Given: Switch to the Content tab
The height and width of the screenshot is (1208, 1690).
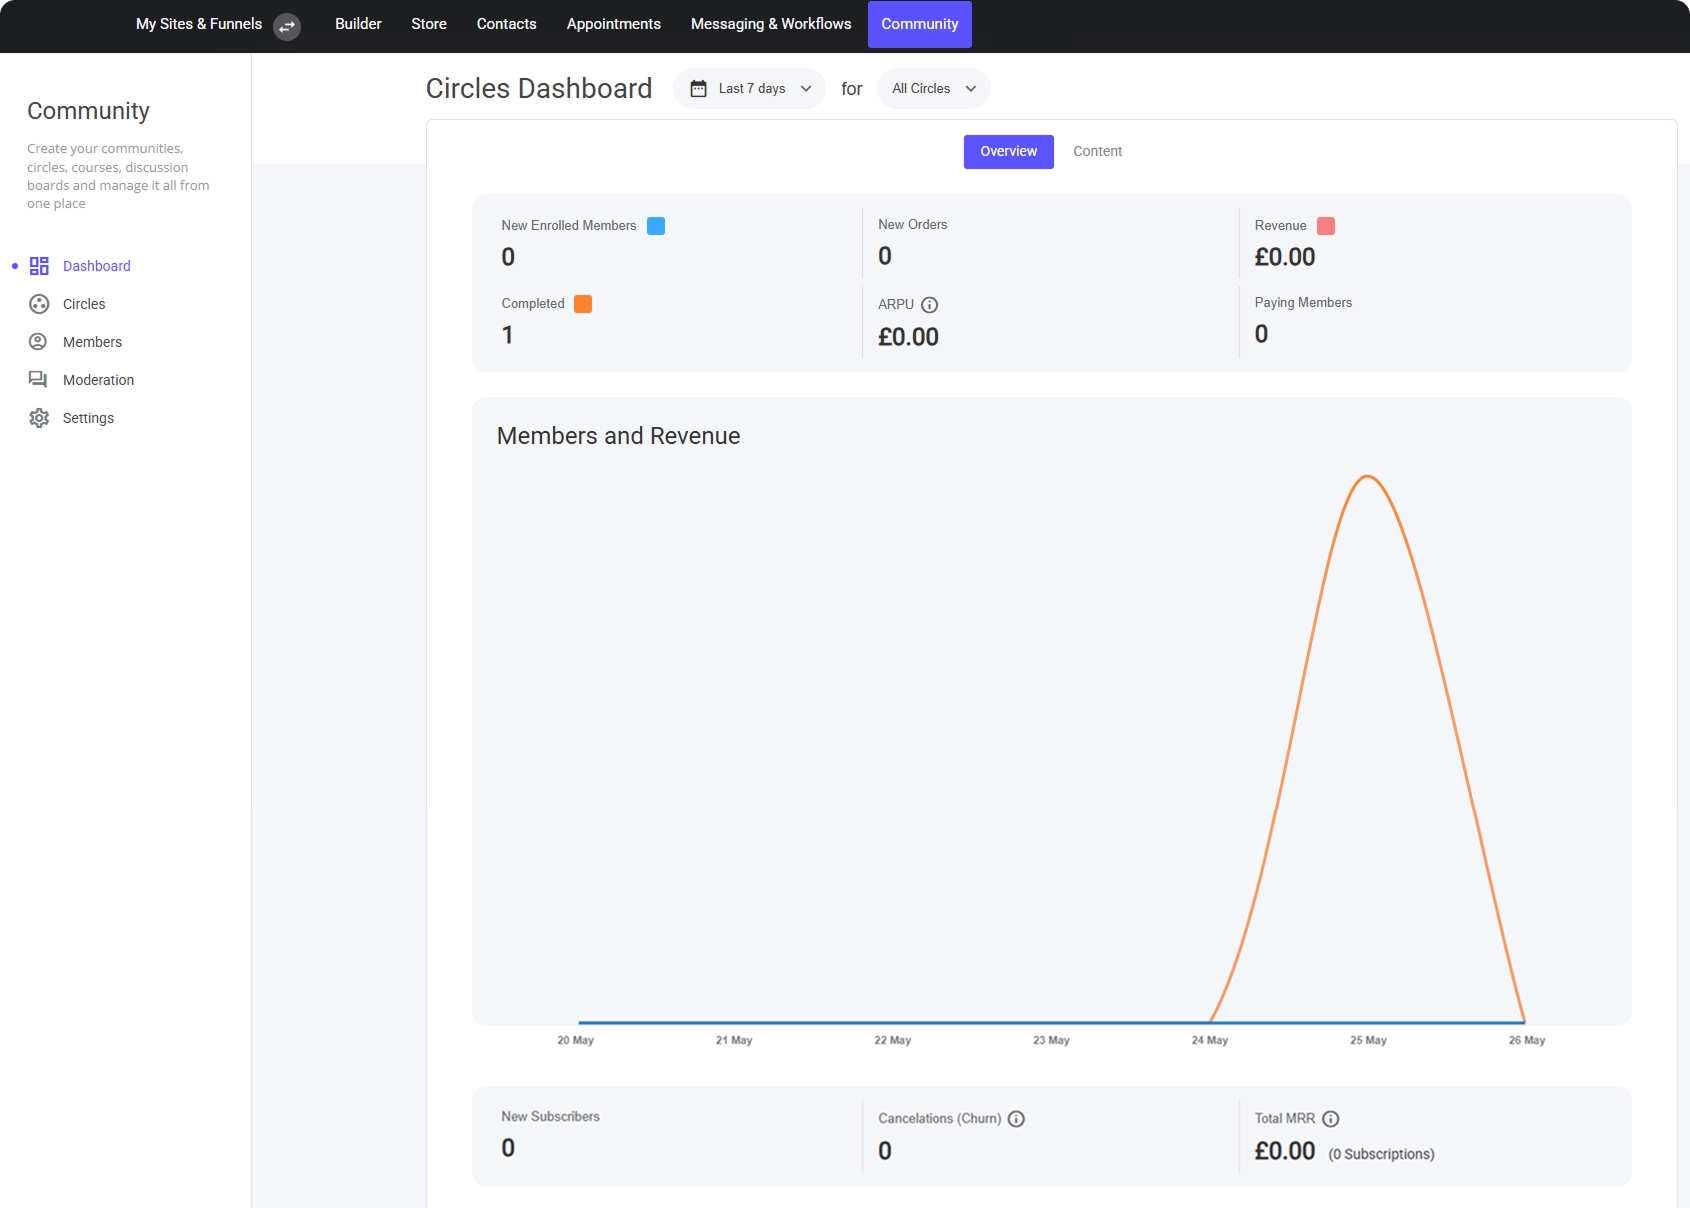Looking at the screenshot, I should click(1097, 152).
